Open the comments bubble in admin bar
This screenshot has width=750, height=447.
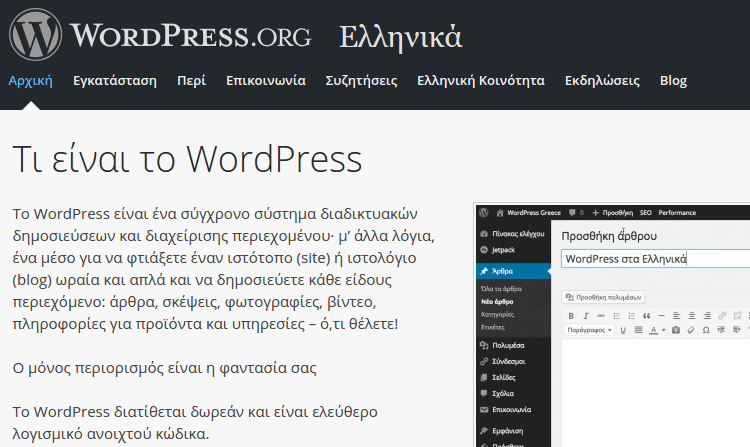(576, 213)
